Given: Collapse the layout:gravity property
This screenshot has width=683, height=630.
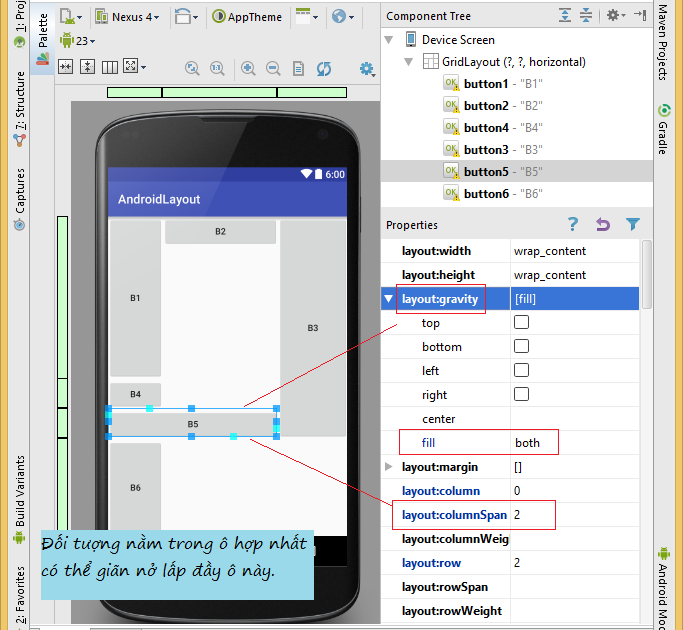Looking at the screenshot, I should click(x=389, y=299).
